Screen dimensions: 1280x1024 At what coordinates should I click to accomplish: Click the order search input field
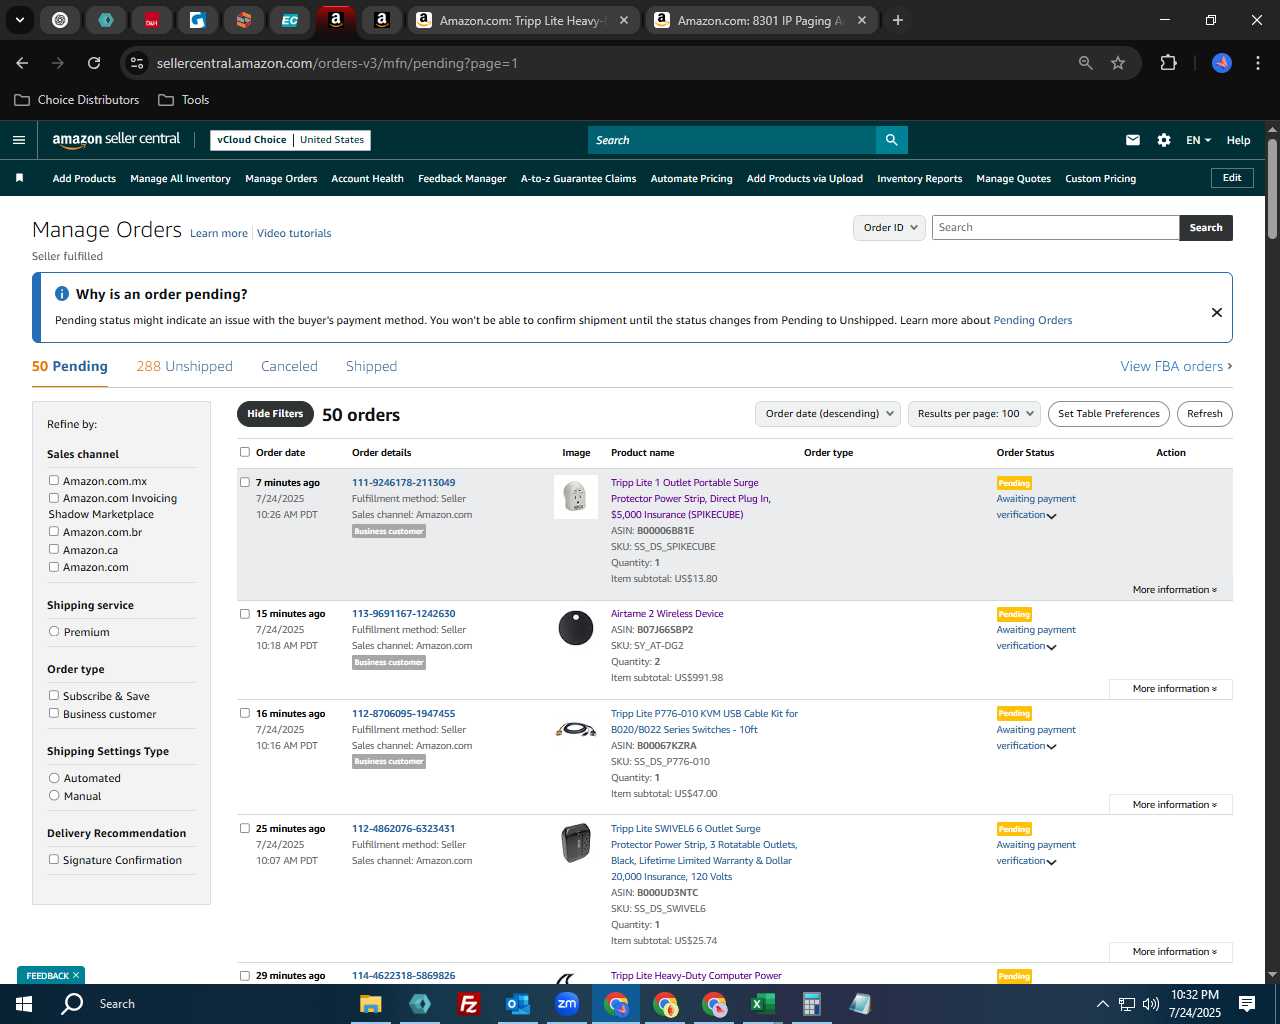[1055, 228]
